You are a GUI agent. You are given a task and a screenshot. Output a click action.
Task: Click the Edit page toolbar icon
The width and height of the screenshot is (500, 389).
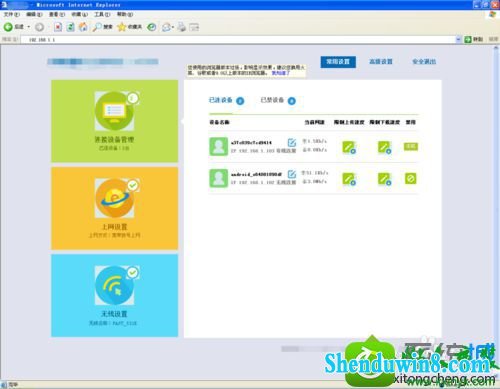coord(194,27)
